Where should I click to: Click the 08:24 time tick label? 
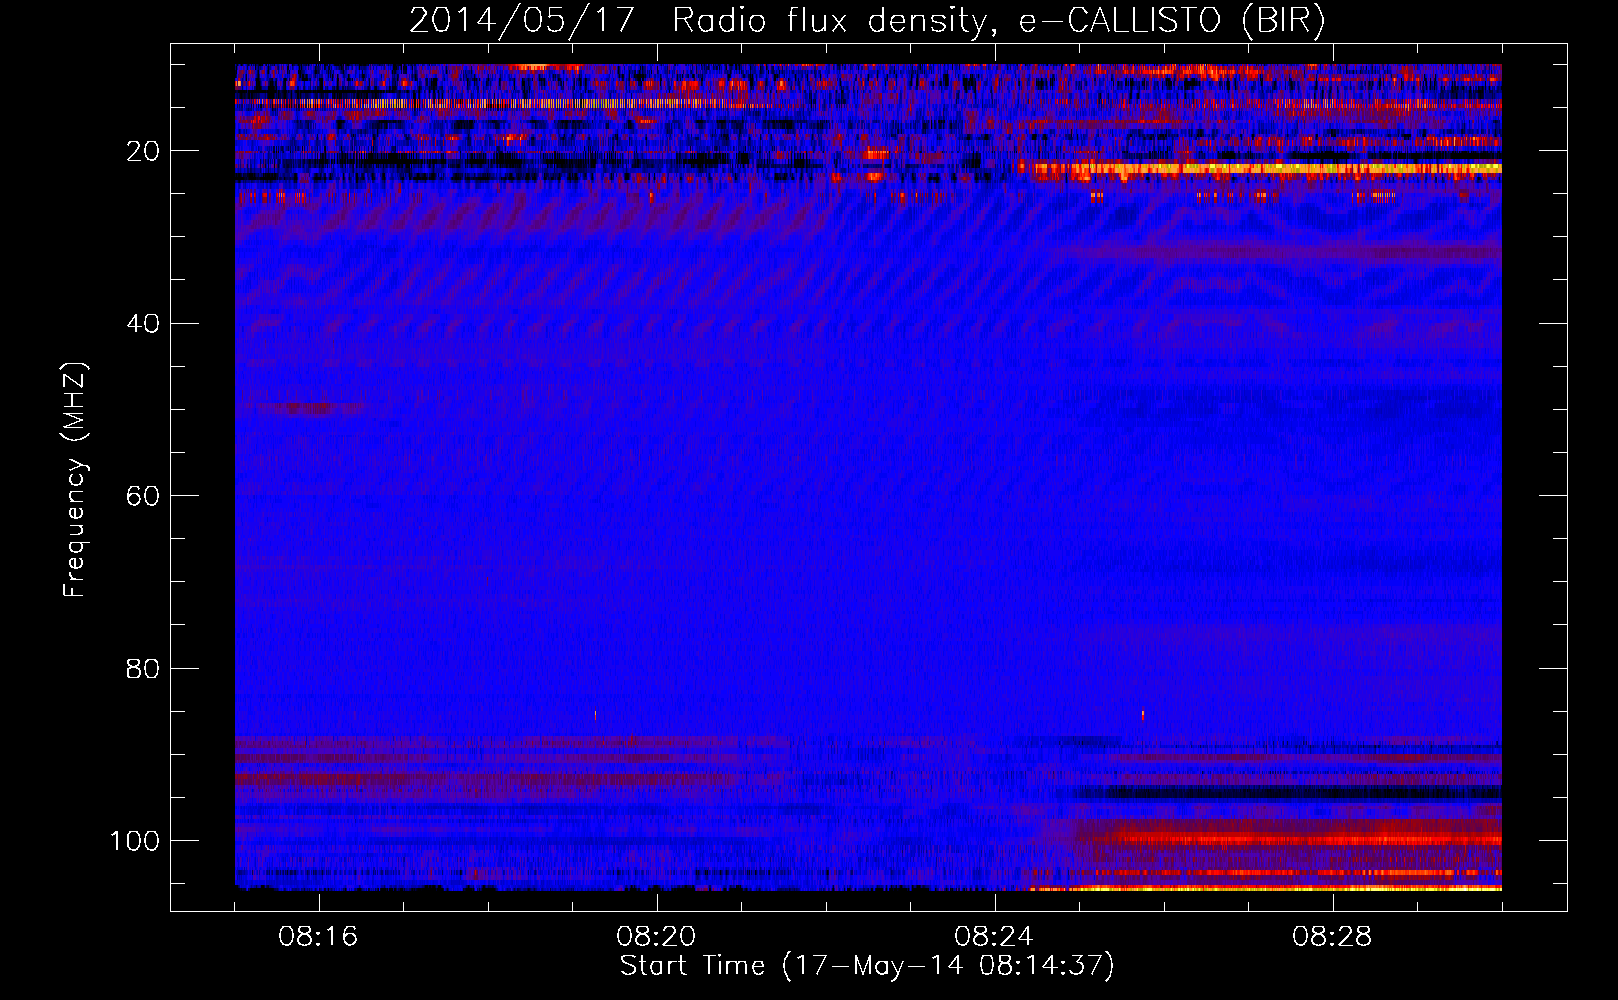(x=994, y=937)
